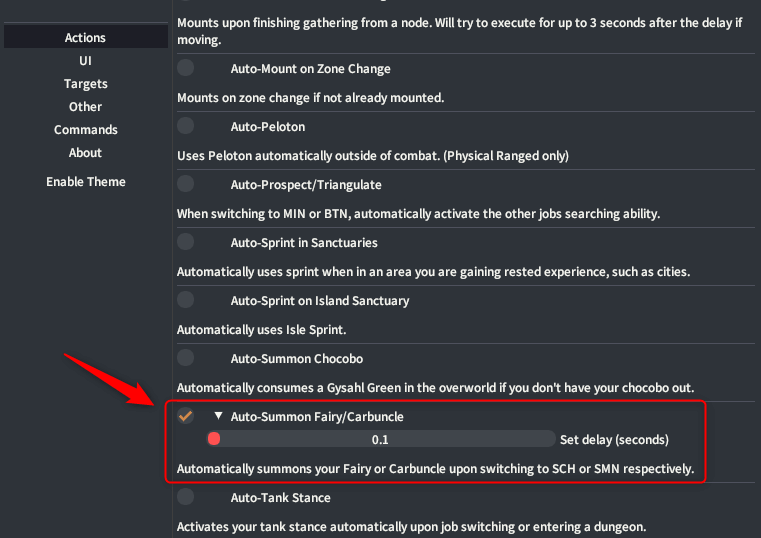
Task: Check the Auto-Sprint on Island Sanctuary box
Action: [x=186, y=300]
